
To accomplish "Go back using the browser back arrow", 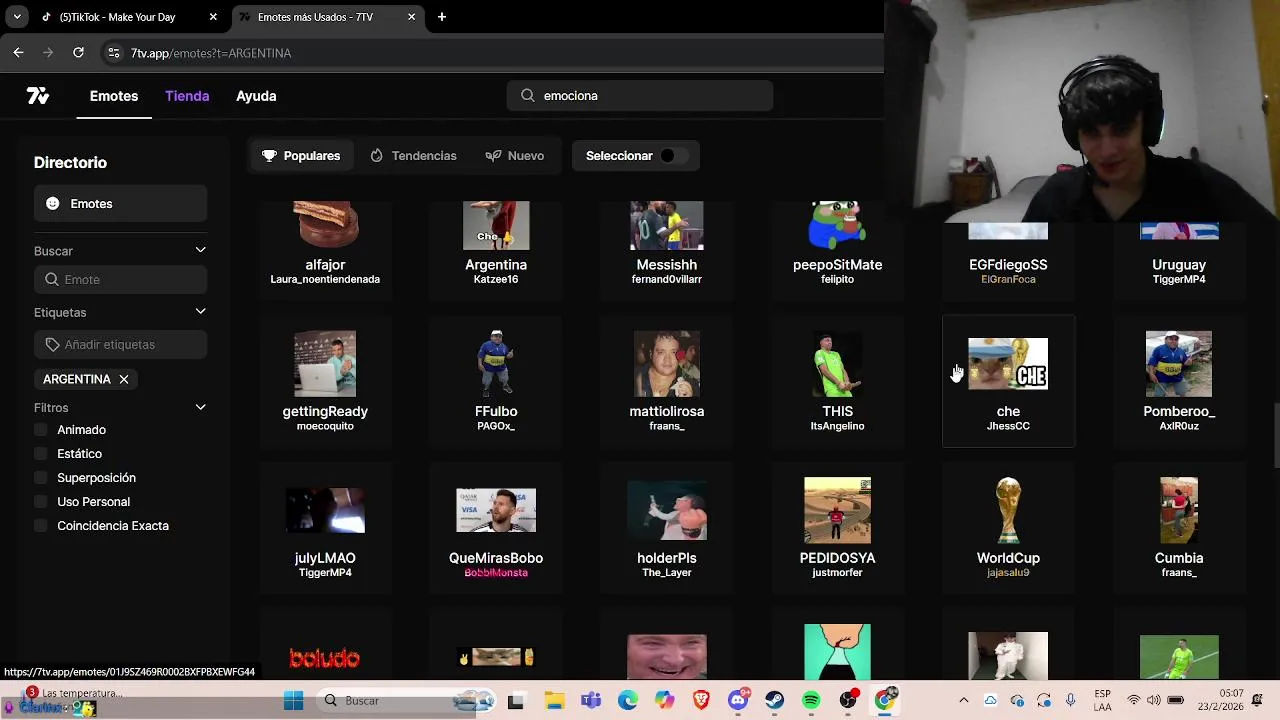I will point(18,53).
